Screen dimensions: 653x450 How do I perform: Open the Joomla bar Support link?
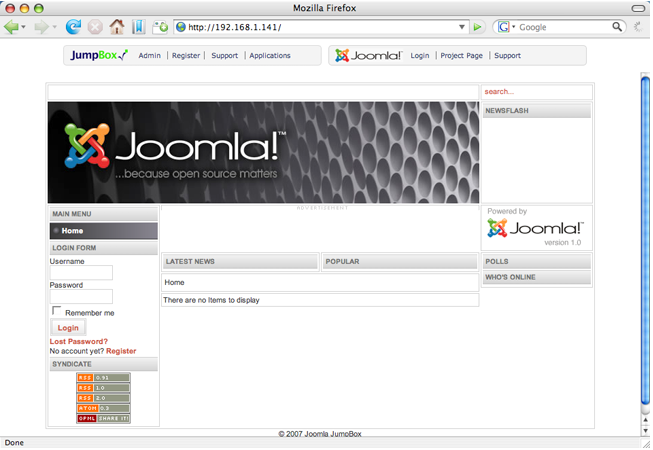[507, 55]
